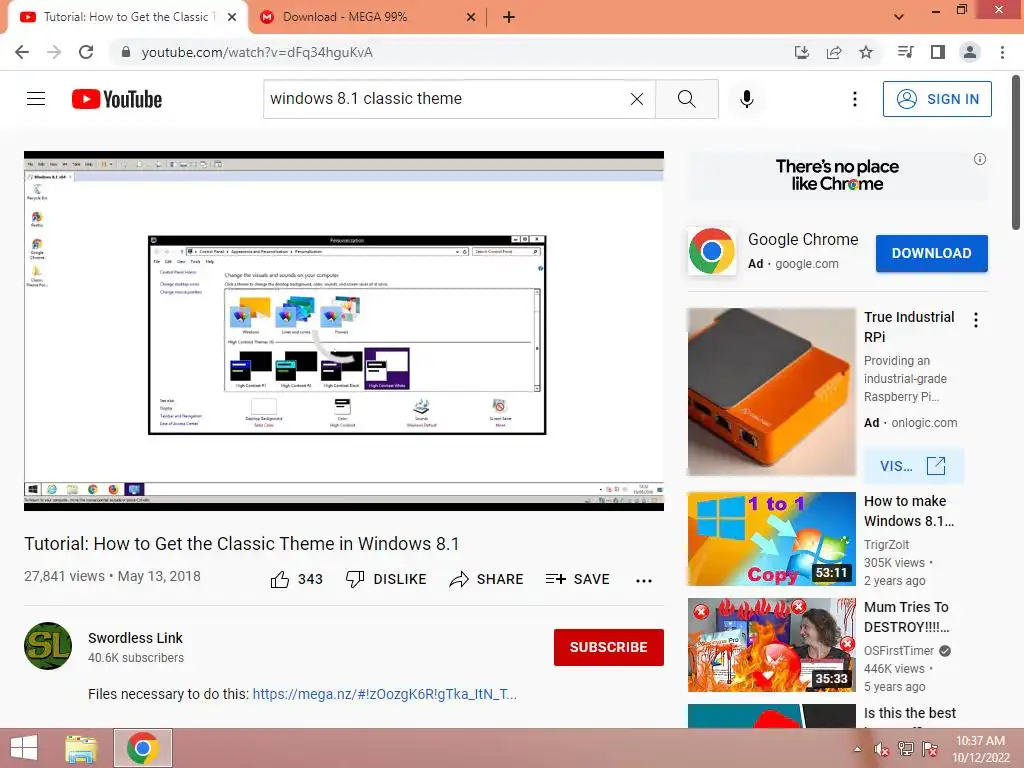Open TrigrZolt channel name

coord(886,545)
